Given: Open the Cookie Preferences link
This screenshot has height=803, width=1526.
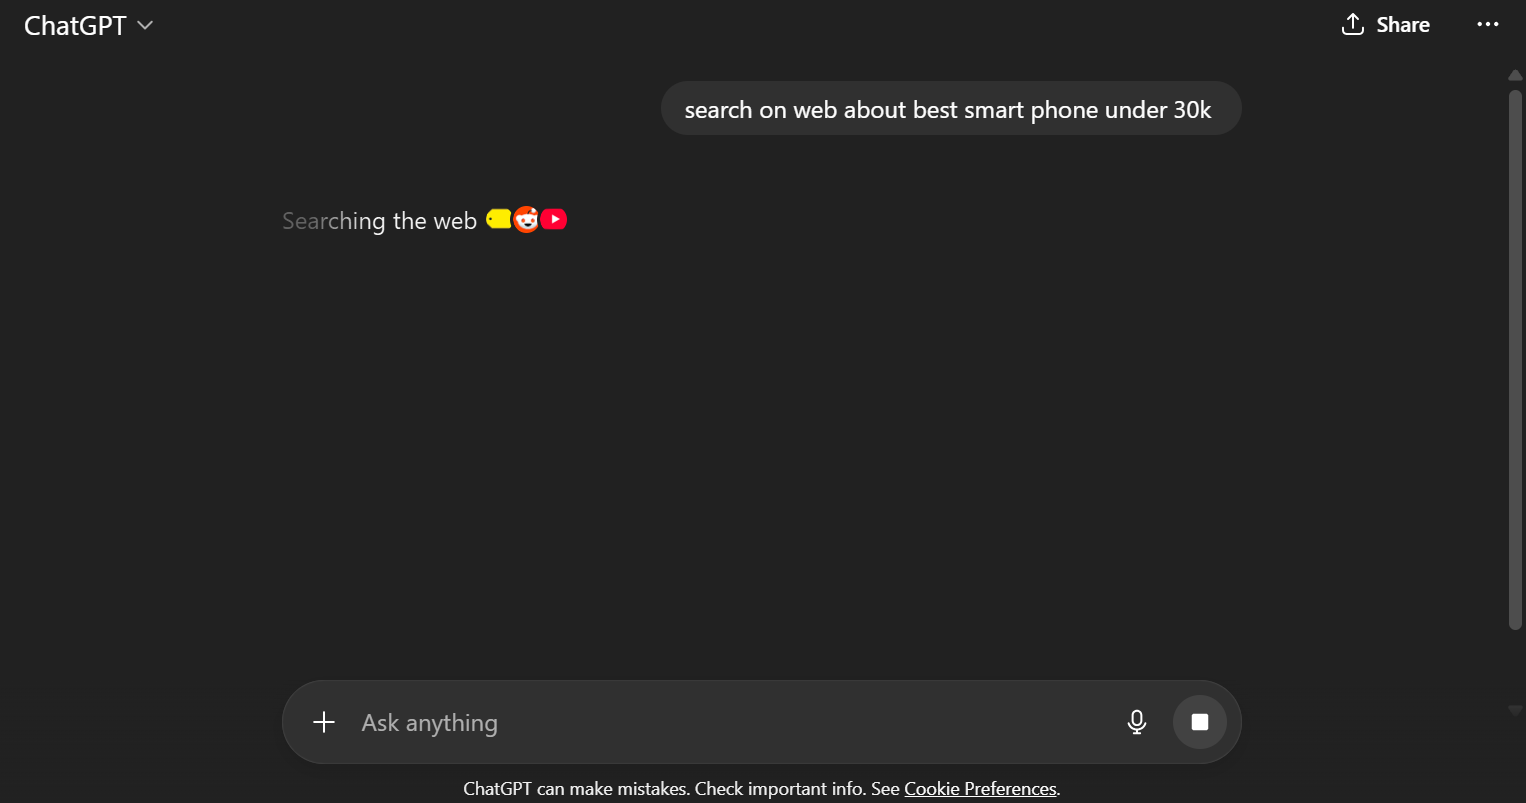Looking at the screenshot, I should (980, 789).
